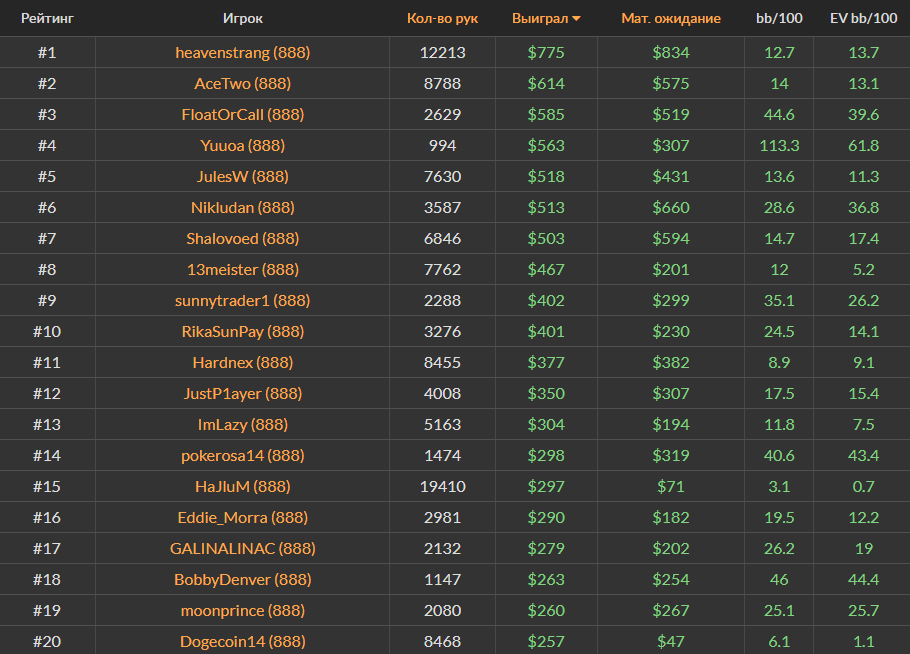This screenshot has width=910, height=654.
Task: Click JulesW (888) player name
Action: click(242, 176)
